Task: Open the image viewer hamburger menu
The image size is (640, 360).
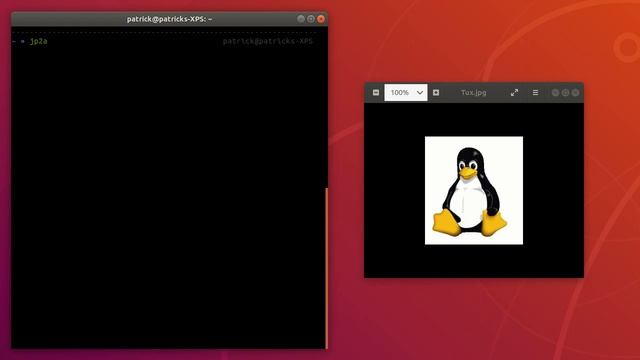Action: click(536, 93)
